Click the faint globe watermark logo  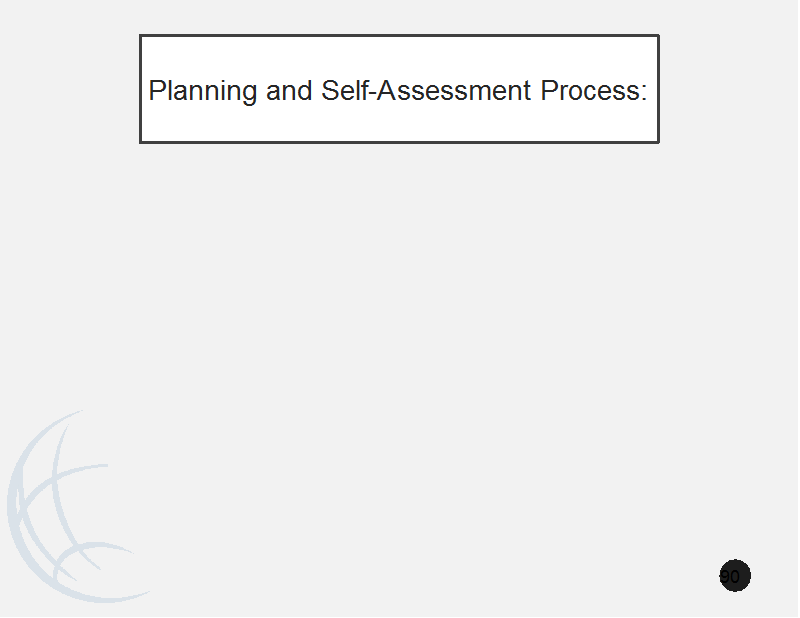[77, 506]
